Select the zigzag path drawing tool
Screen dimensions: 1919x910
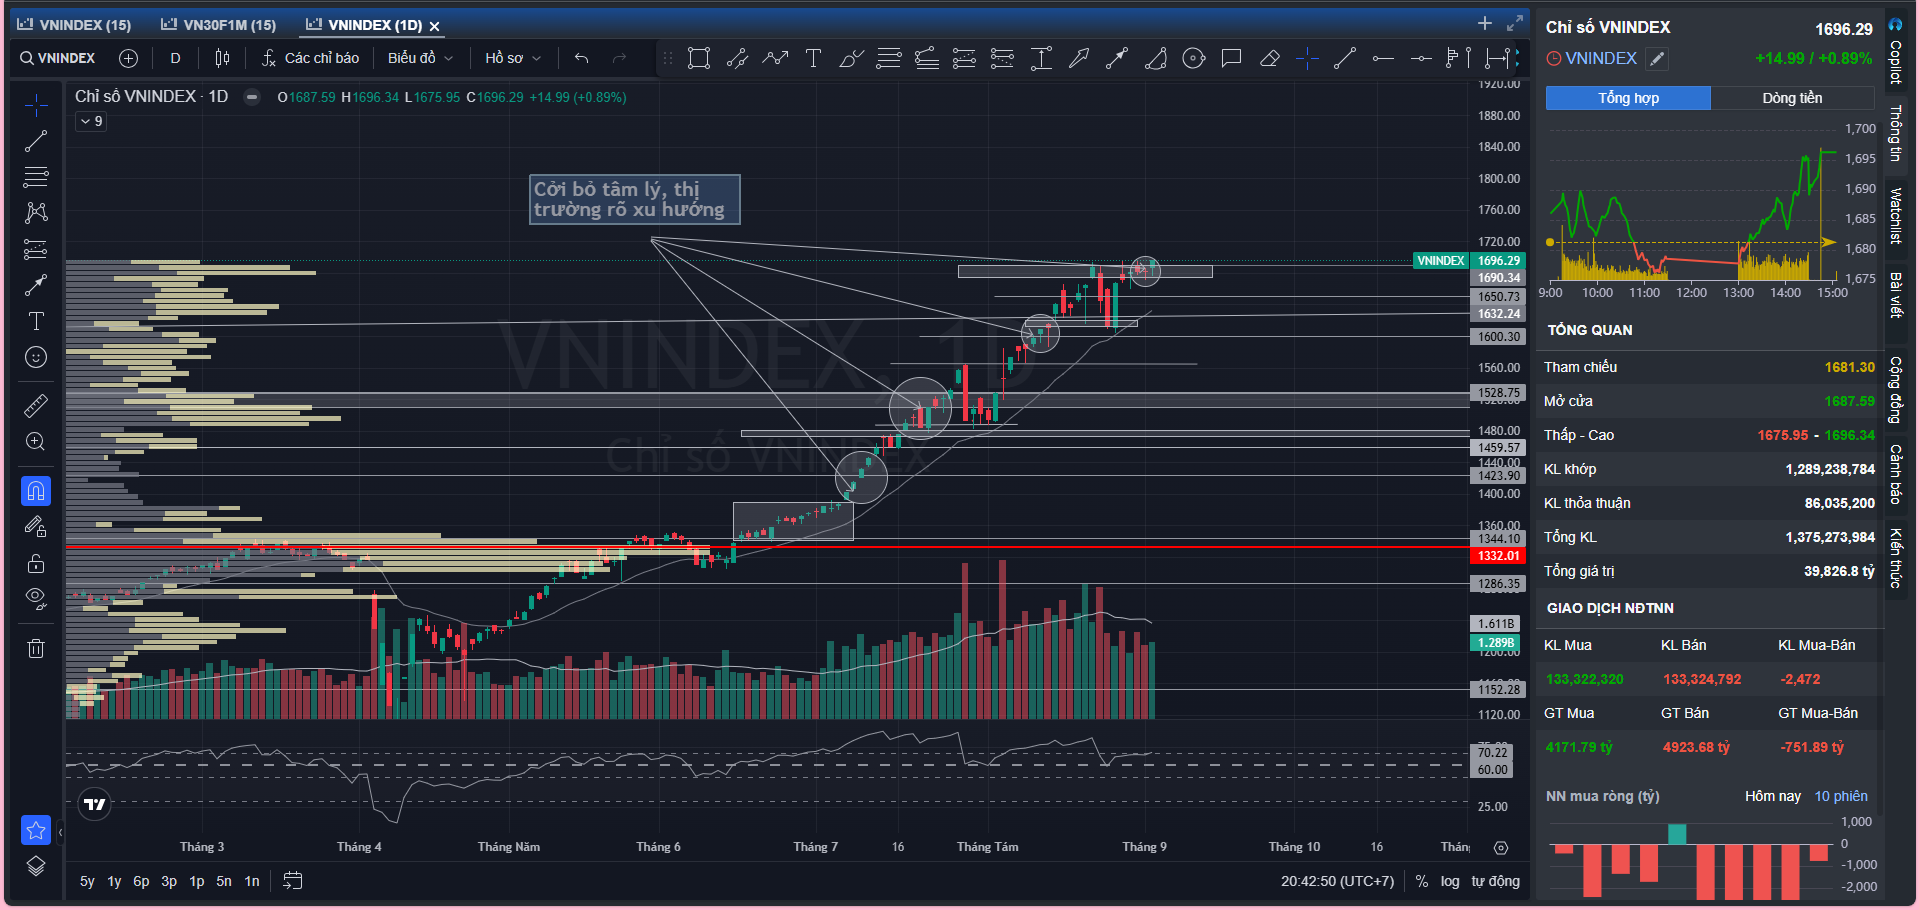tap(775, 58)
